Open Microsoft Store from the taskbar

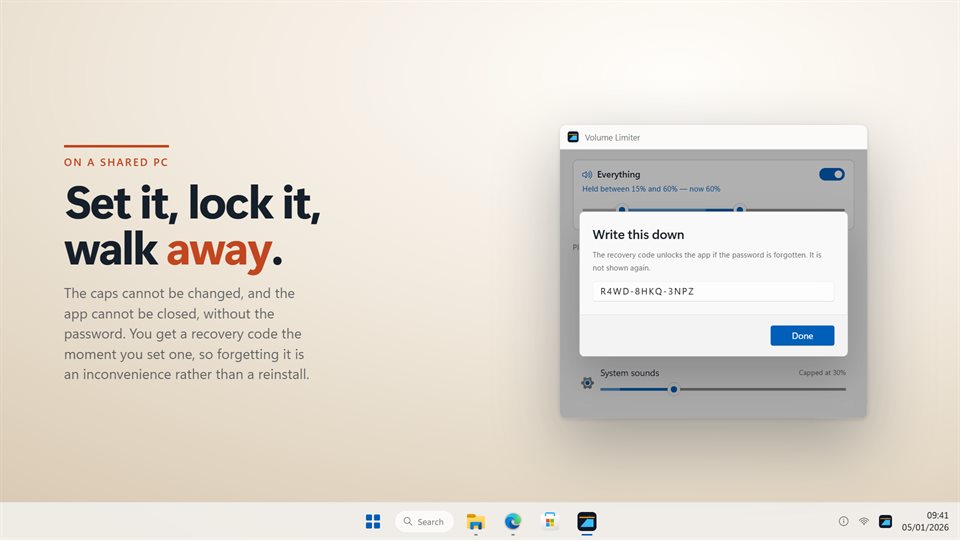pyautogui.click(x=550, y=522)
